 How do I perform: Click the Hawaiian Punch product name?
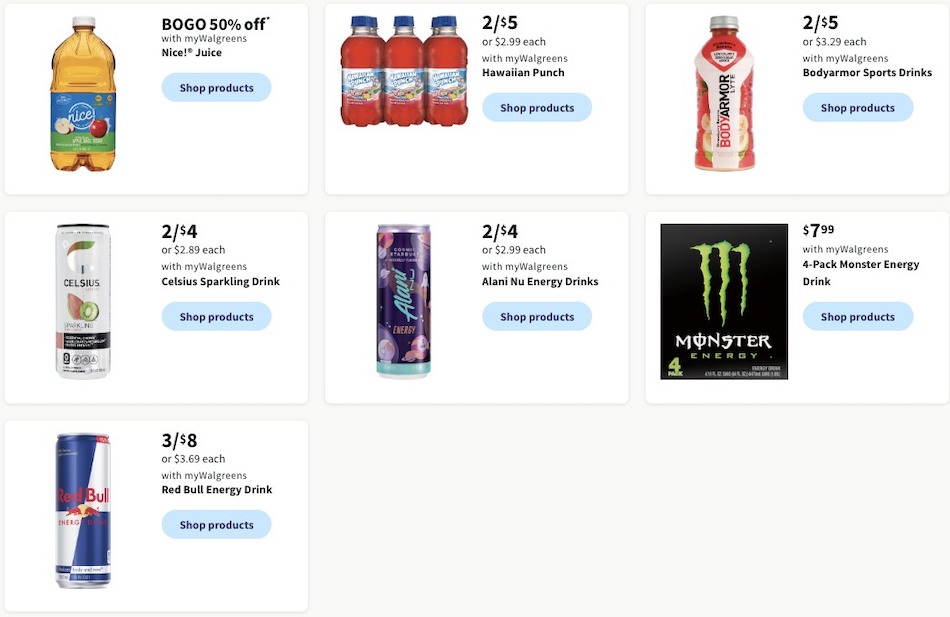click(523, 72)
